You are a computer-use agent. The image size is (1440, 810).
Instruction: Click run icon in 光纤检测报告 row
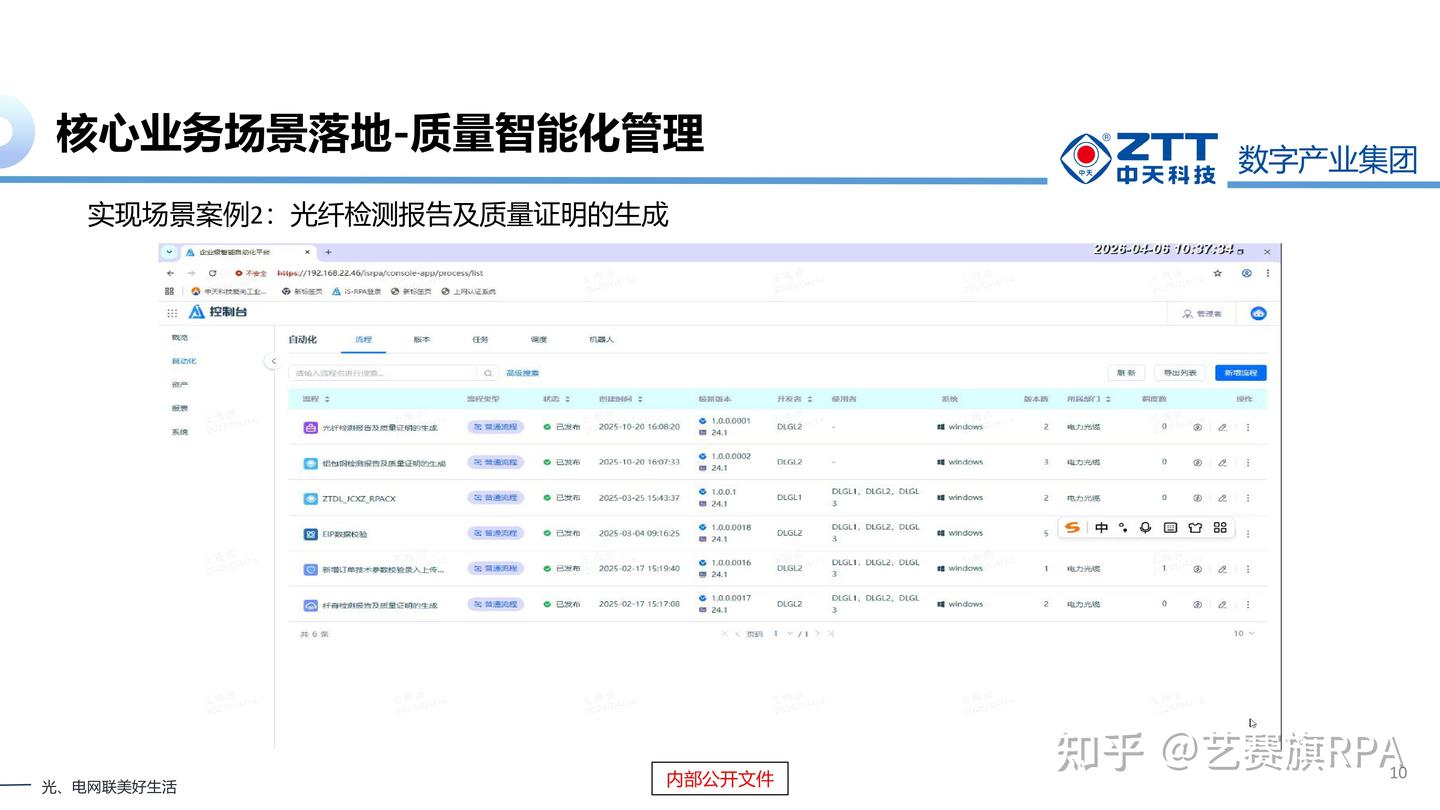(x=1197, y=427)
